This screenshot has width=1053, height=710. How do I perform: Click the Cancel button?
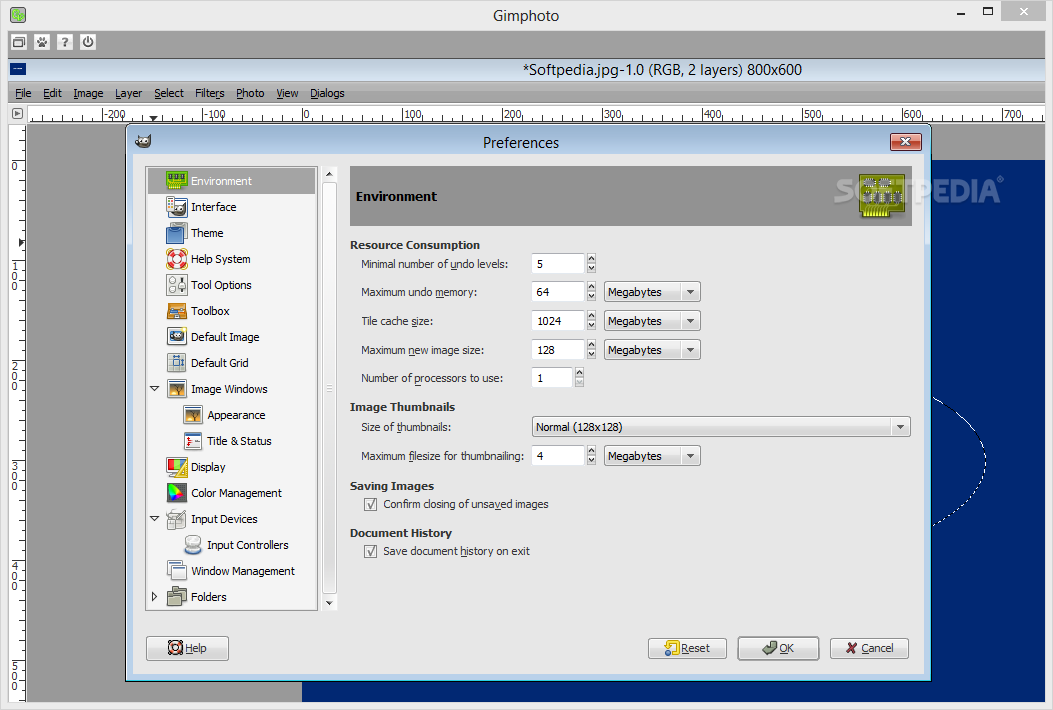(869, 648)
